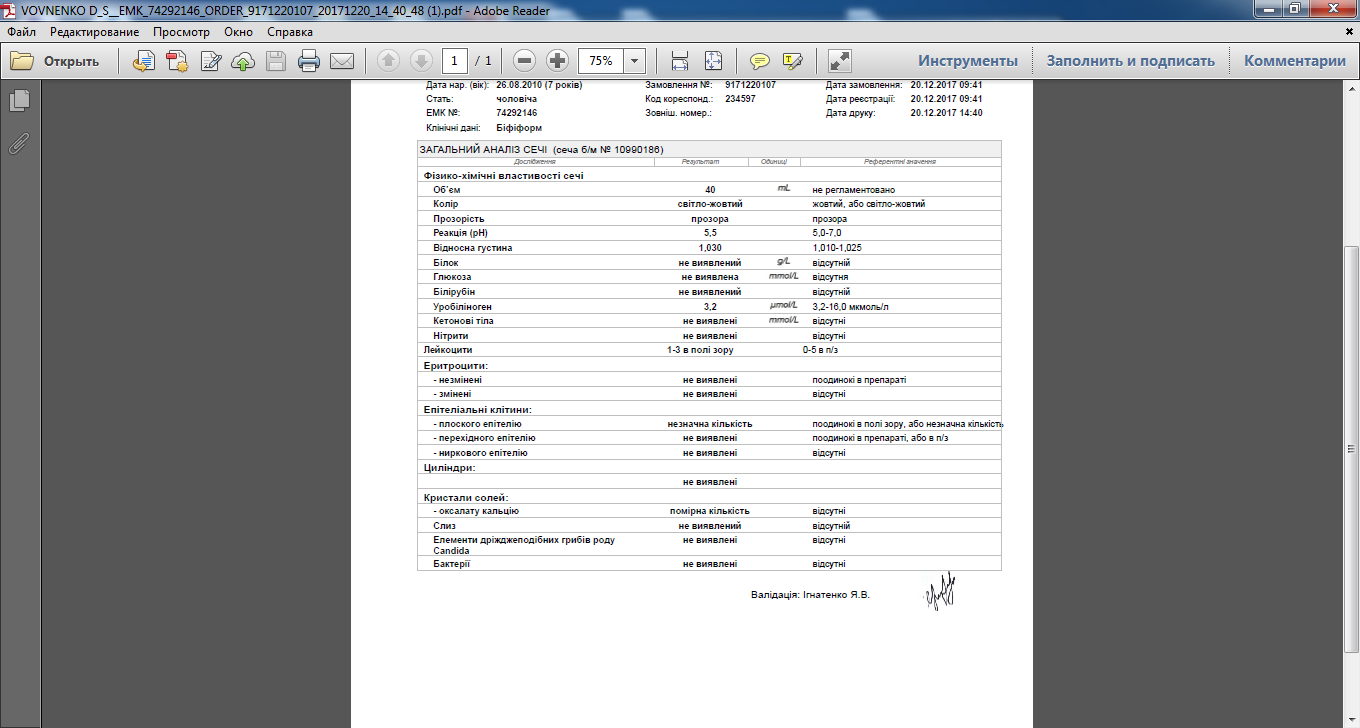Open the Инструменты panel

point(968,61)
